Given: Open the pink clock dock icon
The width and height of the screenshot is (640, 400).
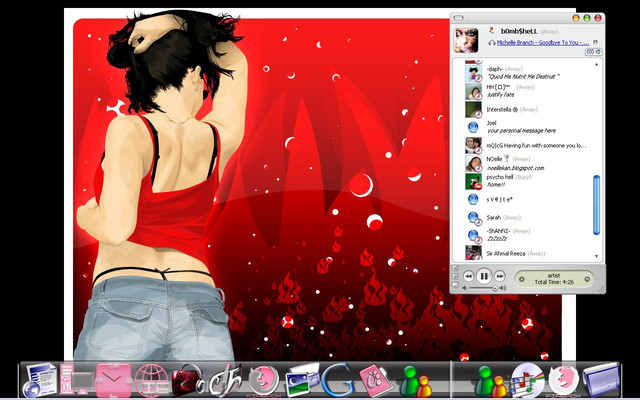Looking at the screenshot, I should tap(113, 380).
